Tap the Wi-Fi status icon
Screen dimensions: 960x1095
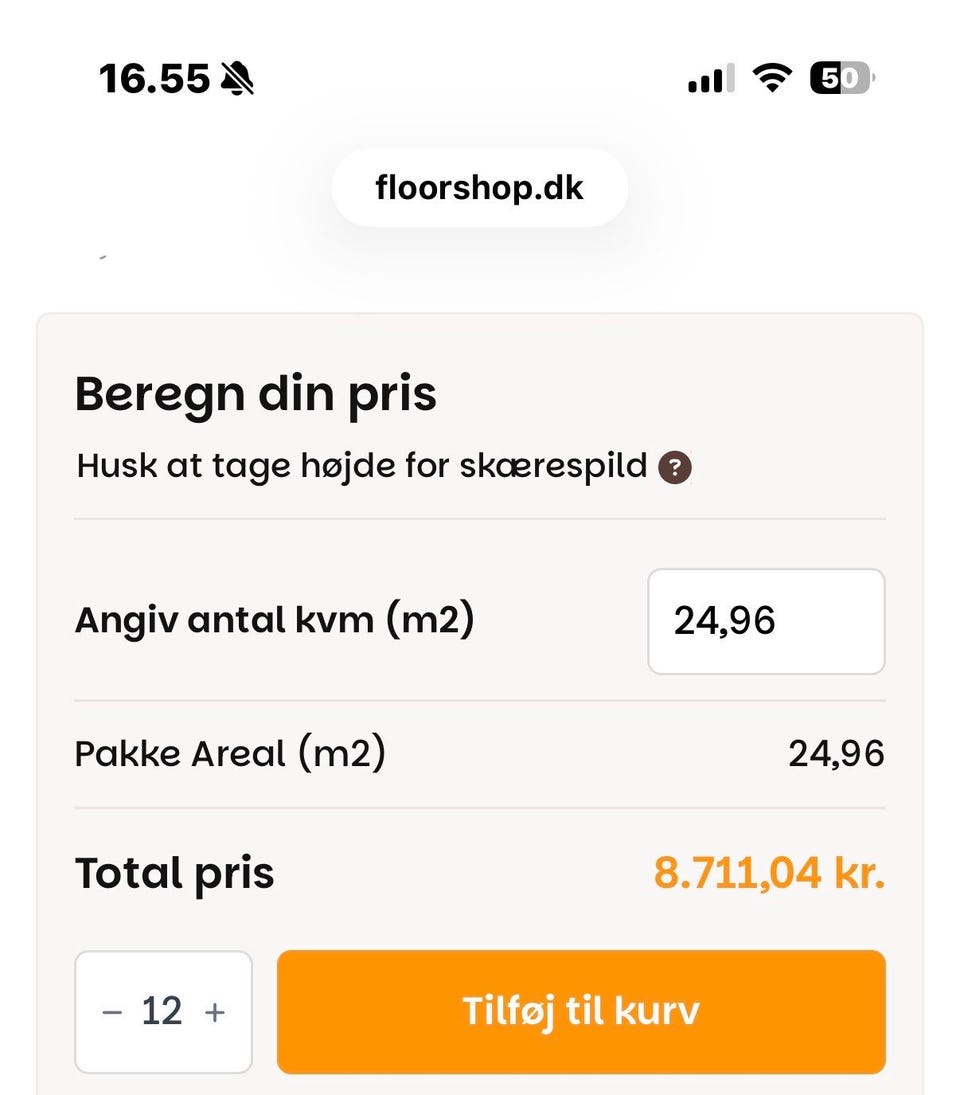(x=771, y=78)
